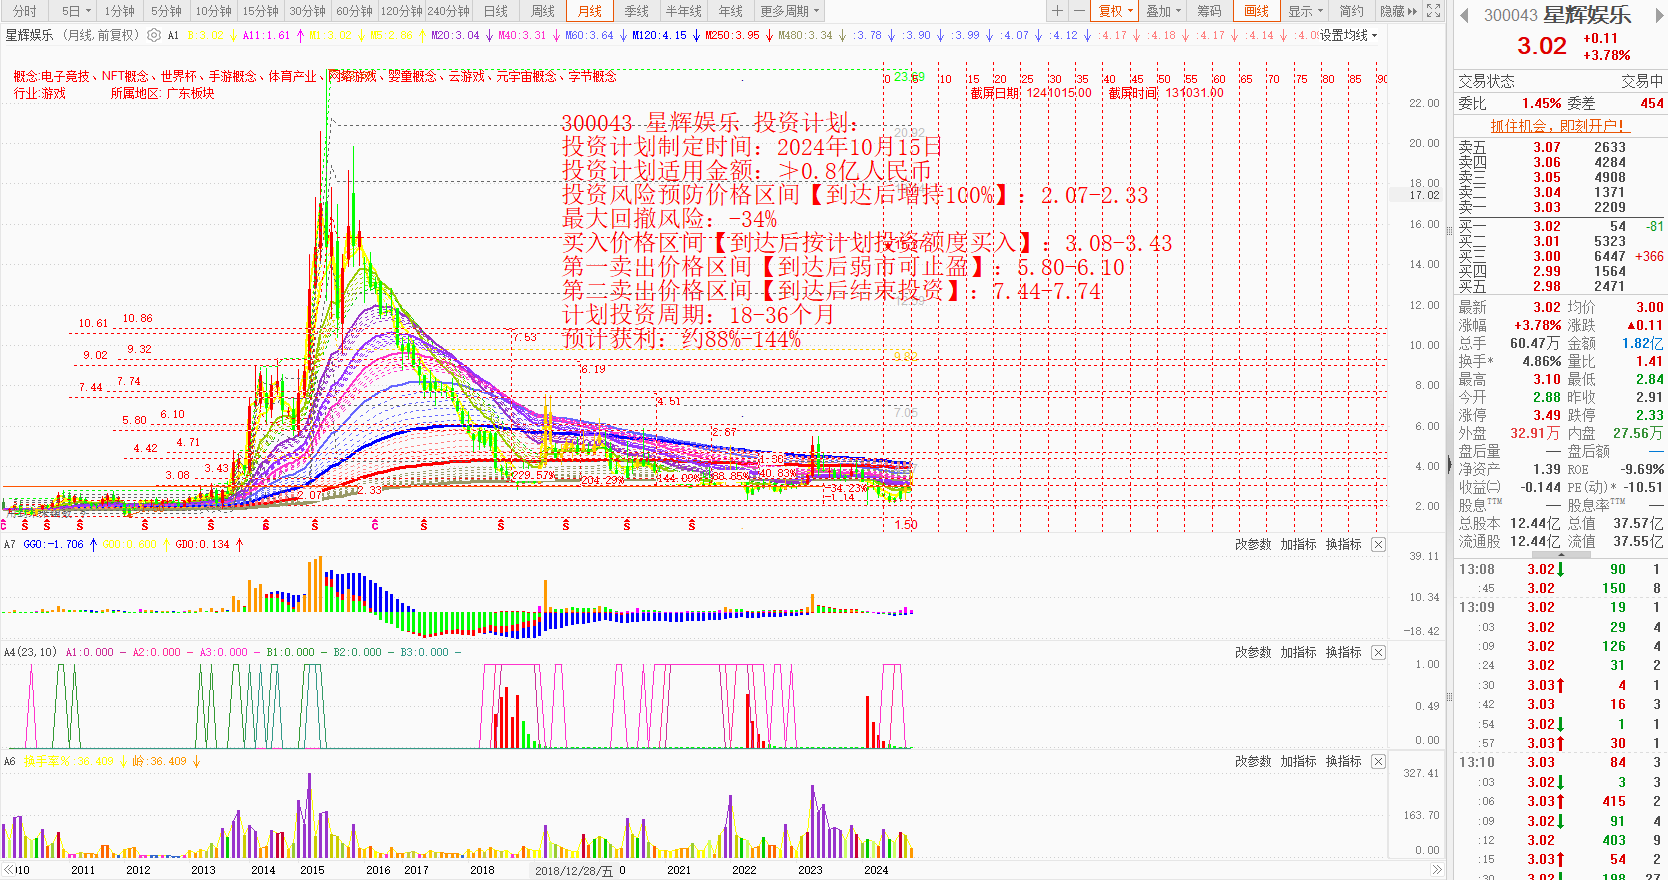
Task: Switch to 年线 yearly chart
Action: click(x=731, y=11)
